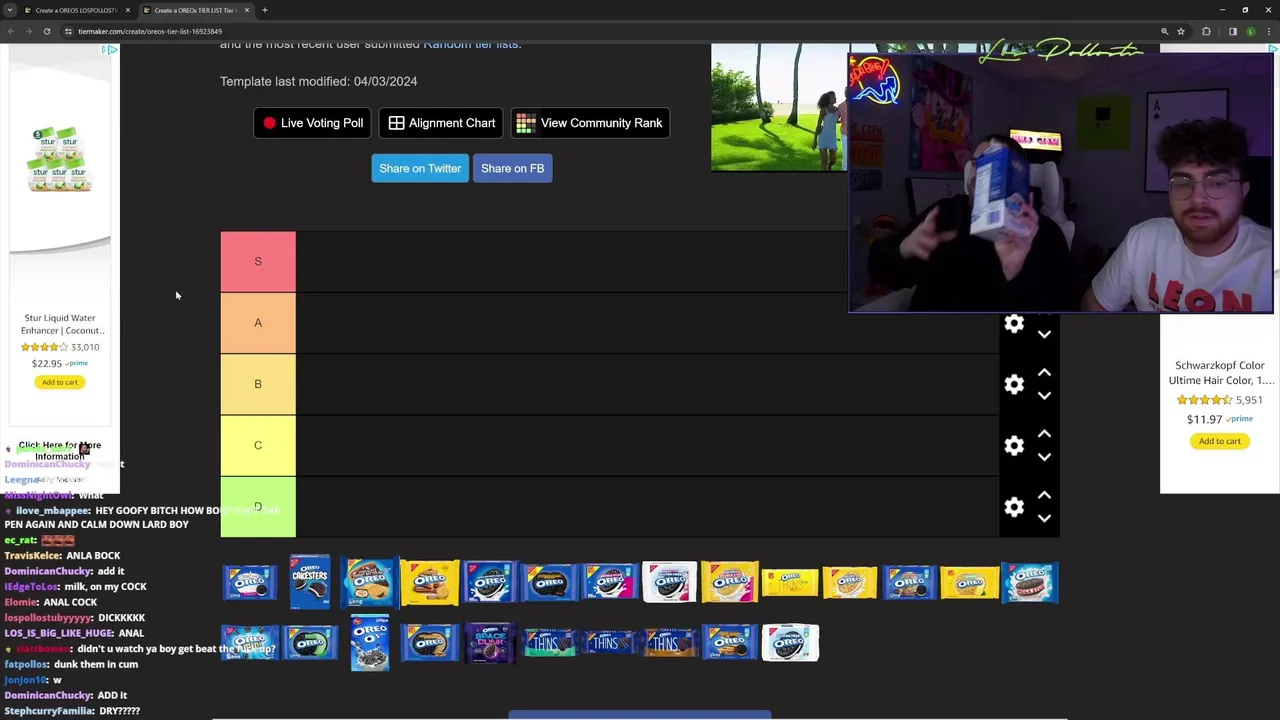The width and height of the screenshot is (1280, 720).
Task: View site information icon in address bar
Action: [x=69, y=31]
